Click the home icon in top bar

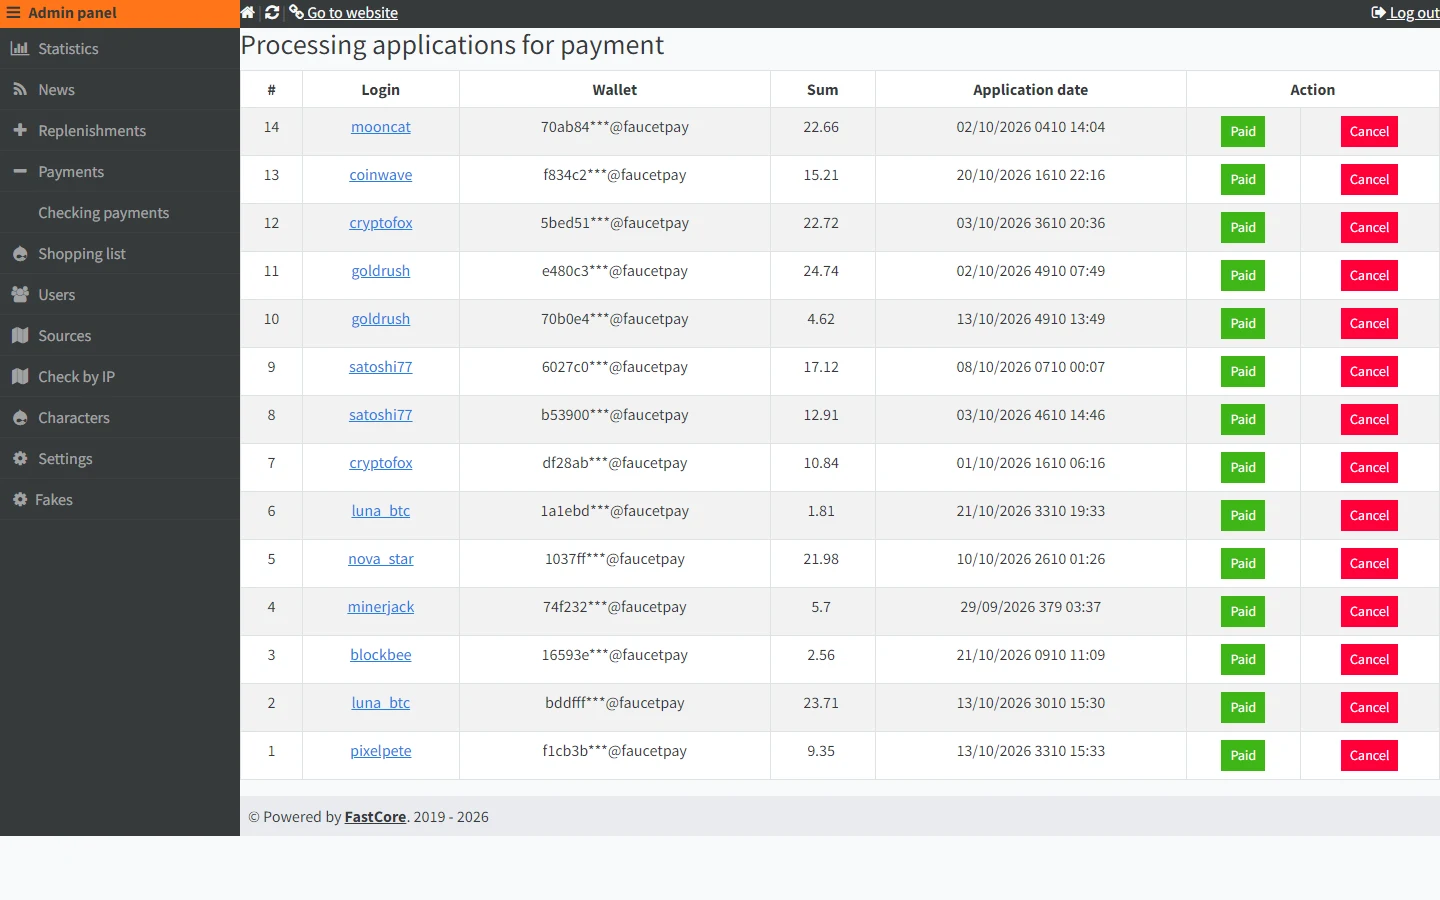point(248,13)
